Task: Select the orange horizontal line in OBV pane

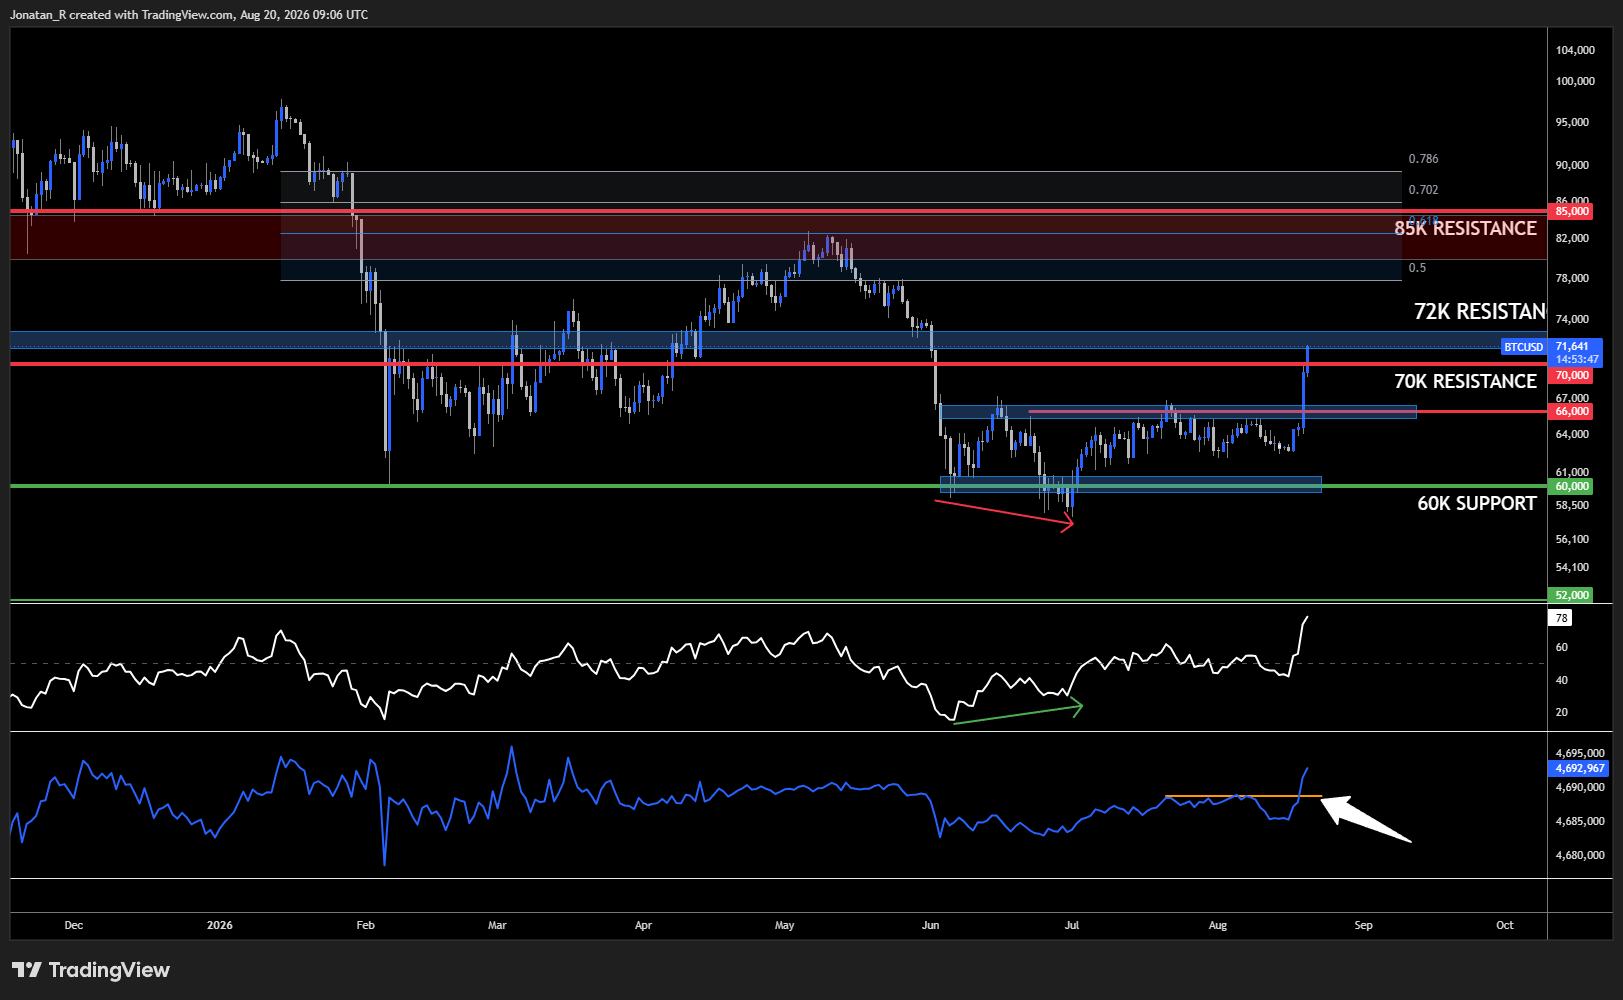Action: (1243, 796)
